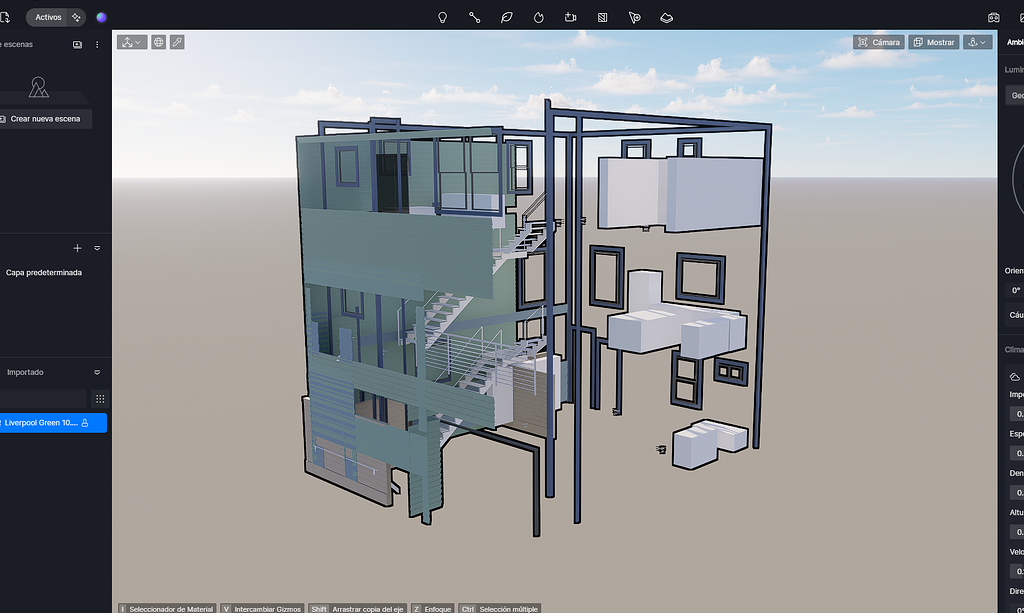Toggle the globe coordinate icon in viewport
The image size is (1024, 613).
(158, 42)
